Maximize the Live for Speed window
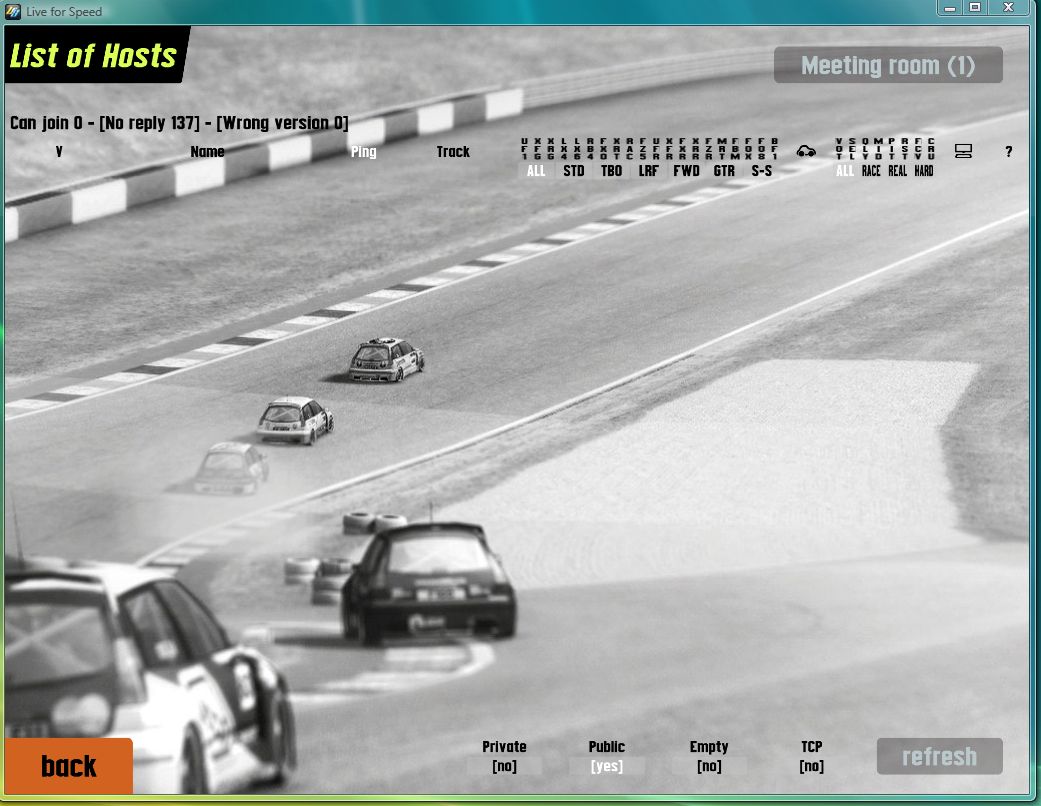The width and height of the screenshot is (1041, 806). click(975, 7)
